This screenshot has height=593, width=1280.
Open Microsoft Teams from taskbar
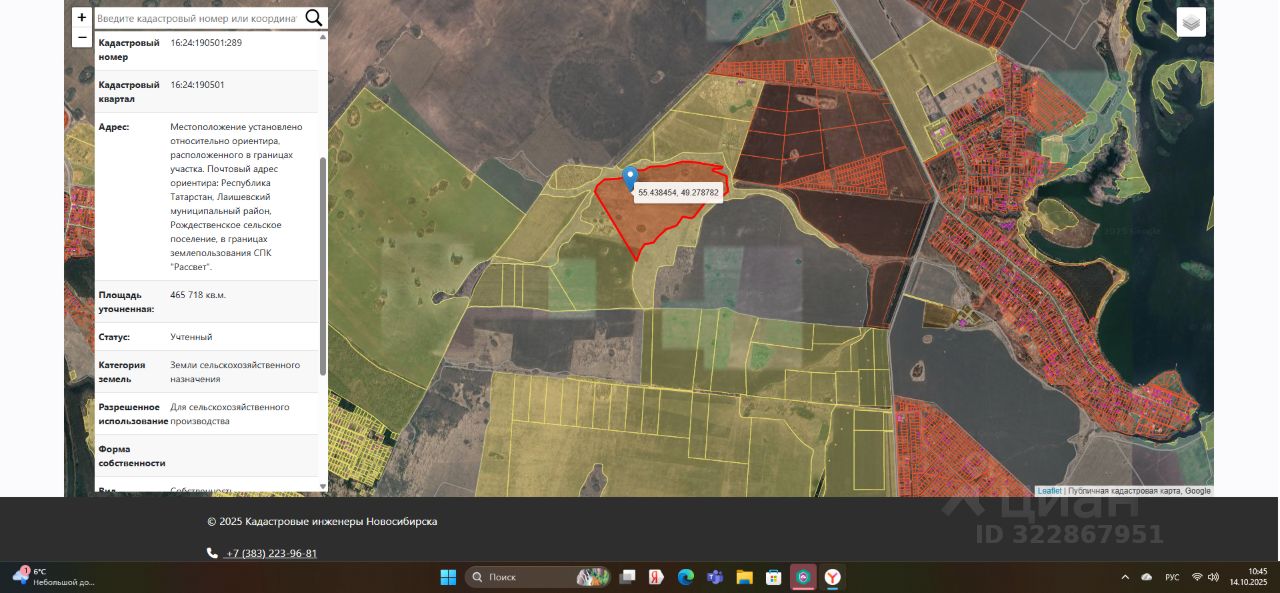(715, 577)
